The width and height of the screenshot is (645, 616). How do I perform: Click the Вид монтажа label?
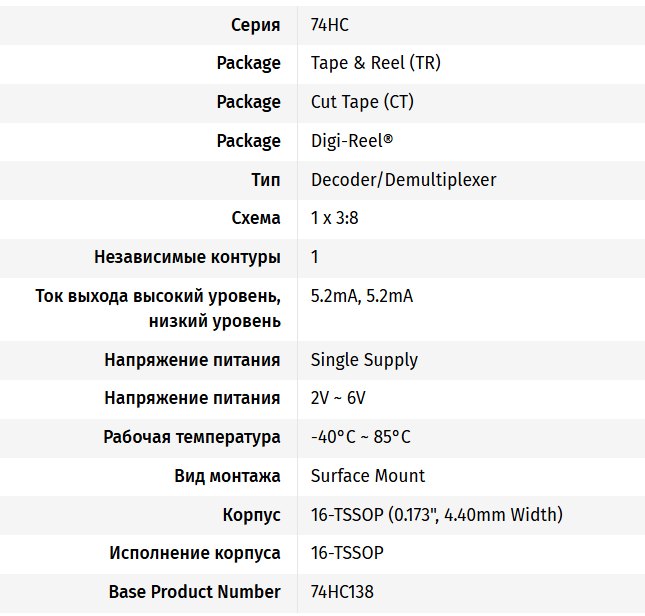click(x=227, y=476)
